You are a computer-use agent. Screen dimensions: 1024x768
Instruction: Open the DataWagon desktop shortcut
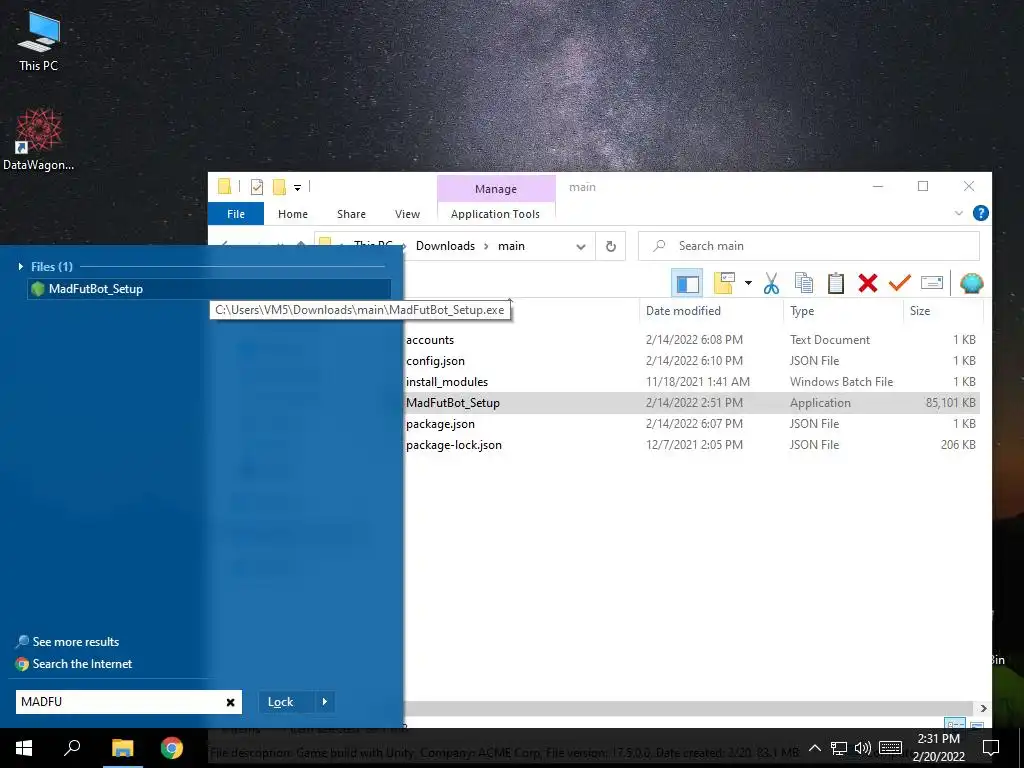(x=39, y=140)
